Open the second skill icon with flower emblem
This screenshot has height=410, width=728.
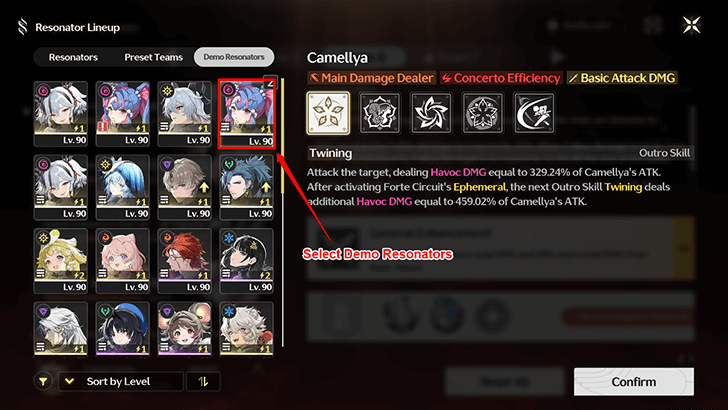pyautogui.click(x=380, y=113)
